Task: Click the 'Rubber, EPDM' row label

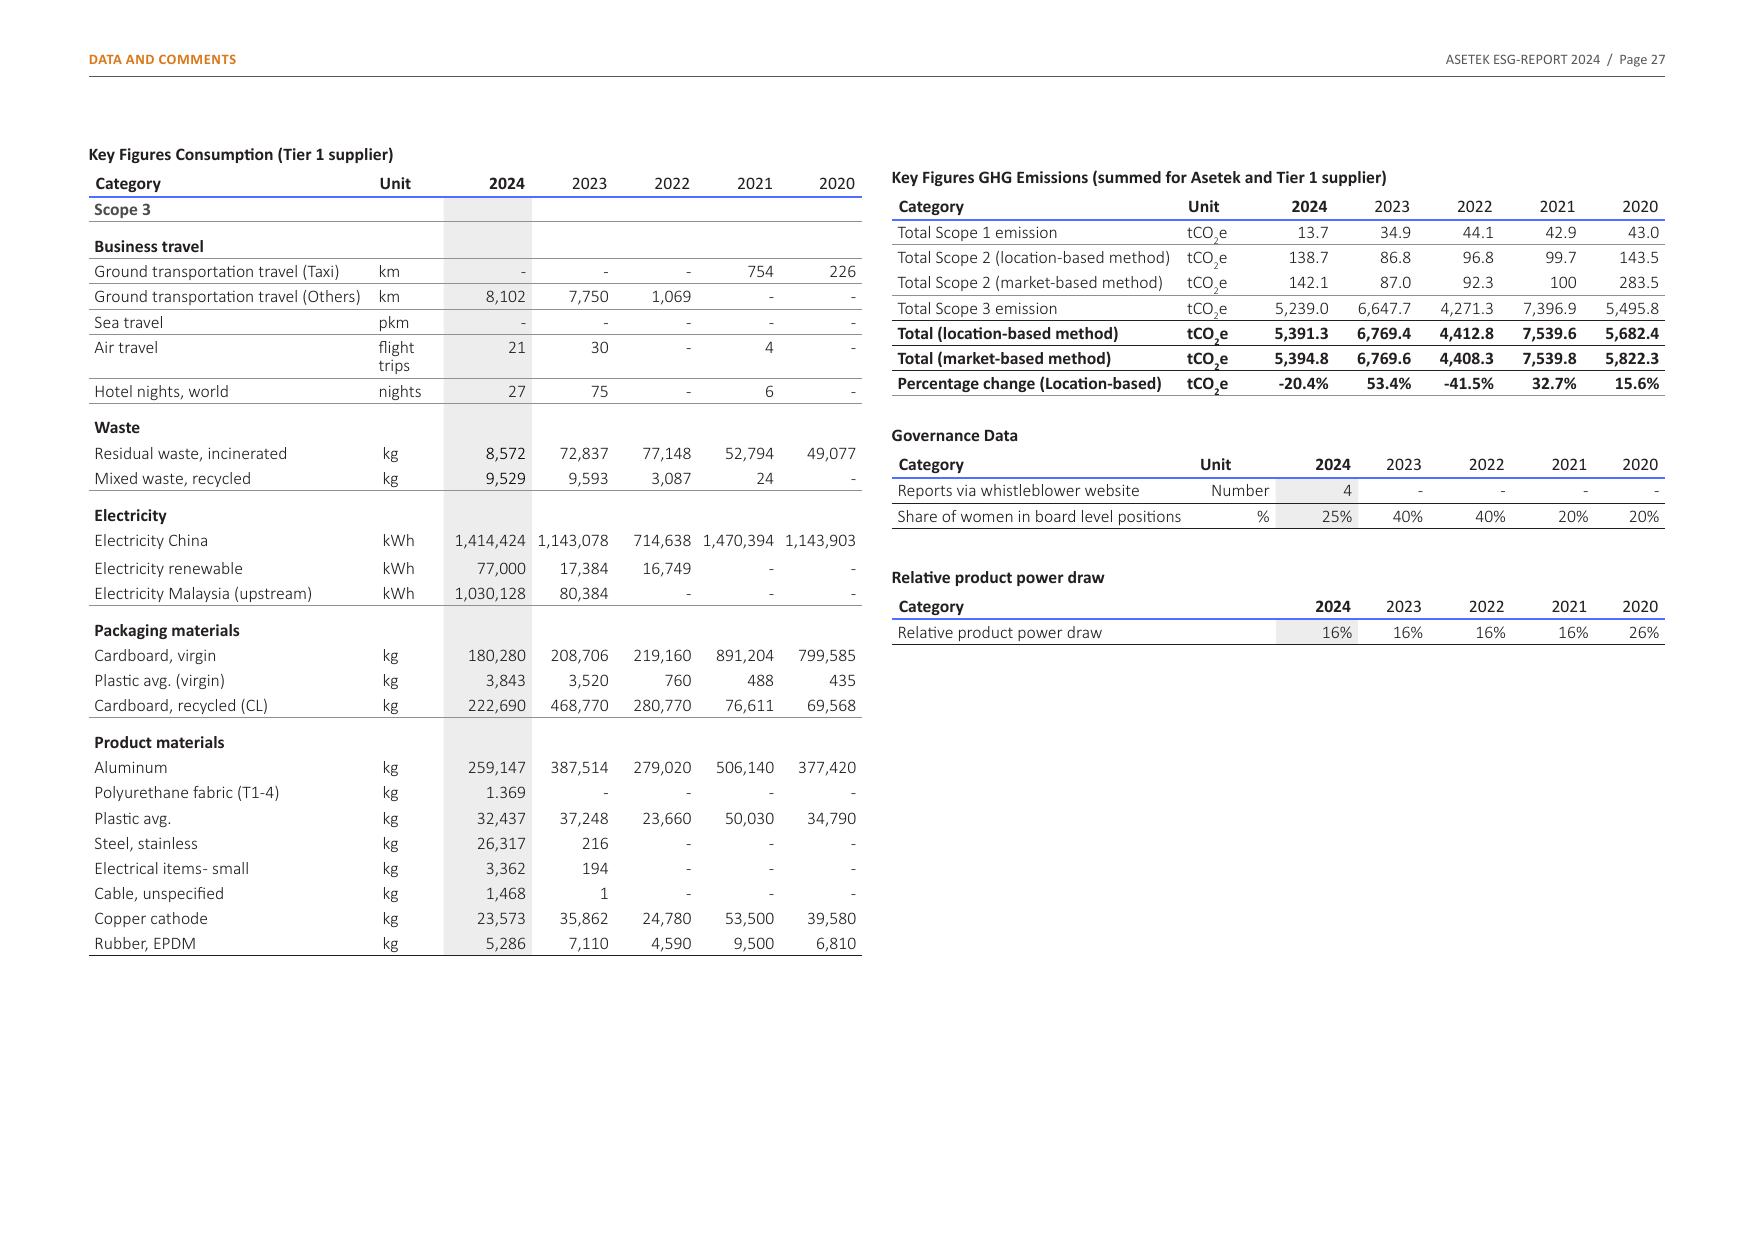Action: tap(145, 944)
